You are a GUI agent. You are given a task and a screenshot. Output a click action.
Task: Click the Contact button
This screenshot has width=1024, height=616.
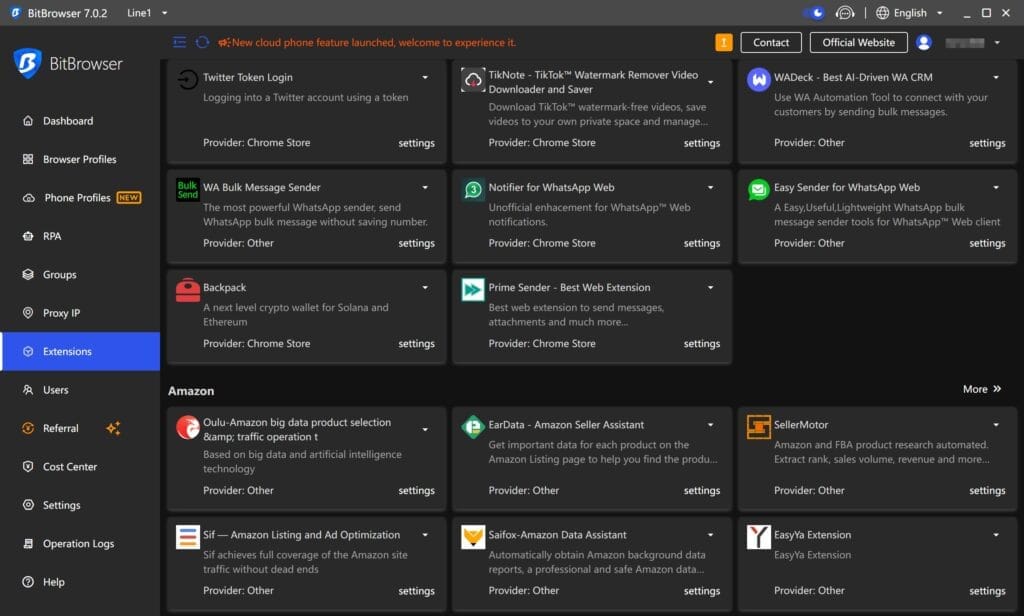click(x=771, y=42)
